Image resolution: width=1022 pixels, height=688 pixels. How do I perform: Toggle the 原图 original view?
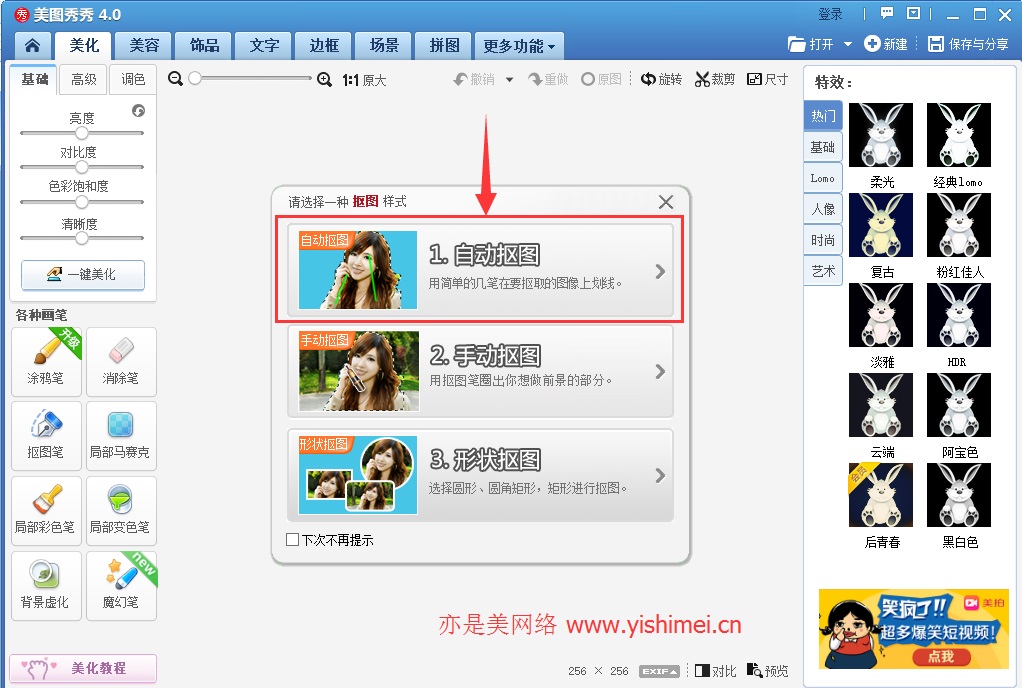point(601,79)
